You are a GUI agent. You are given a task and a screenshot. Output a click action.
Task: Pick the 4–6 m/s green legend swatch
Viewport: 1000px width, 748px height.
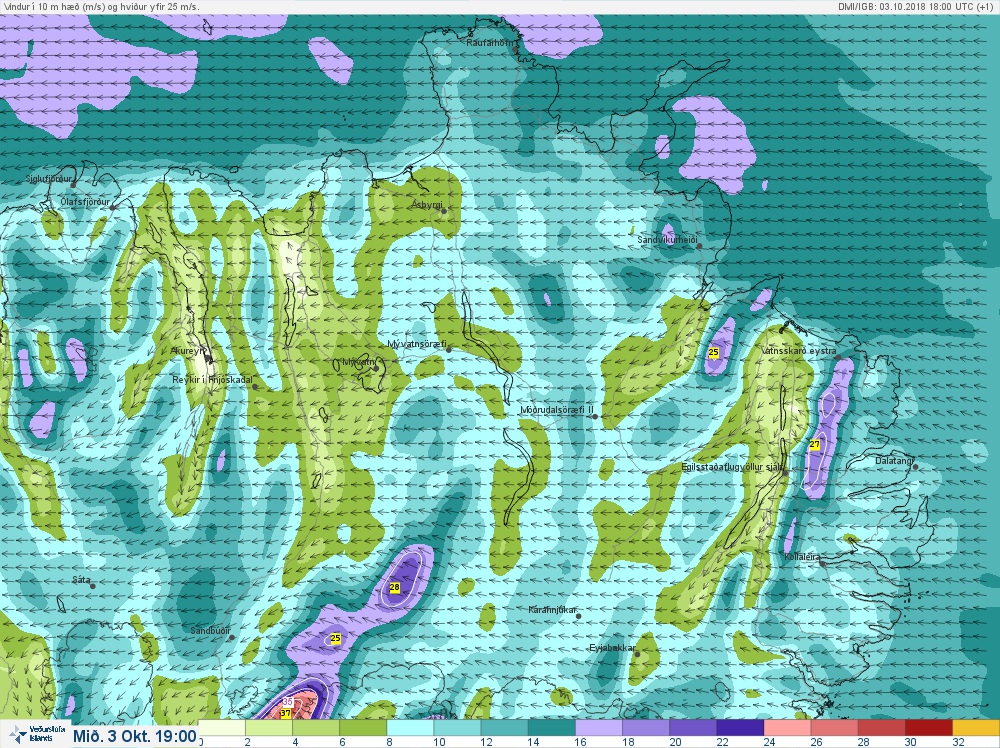click(x=316, y=728)
